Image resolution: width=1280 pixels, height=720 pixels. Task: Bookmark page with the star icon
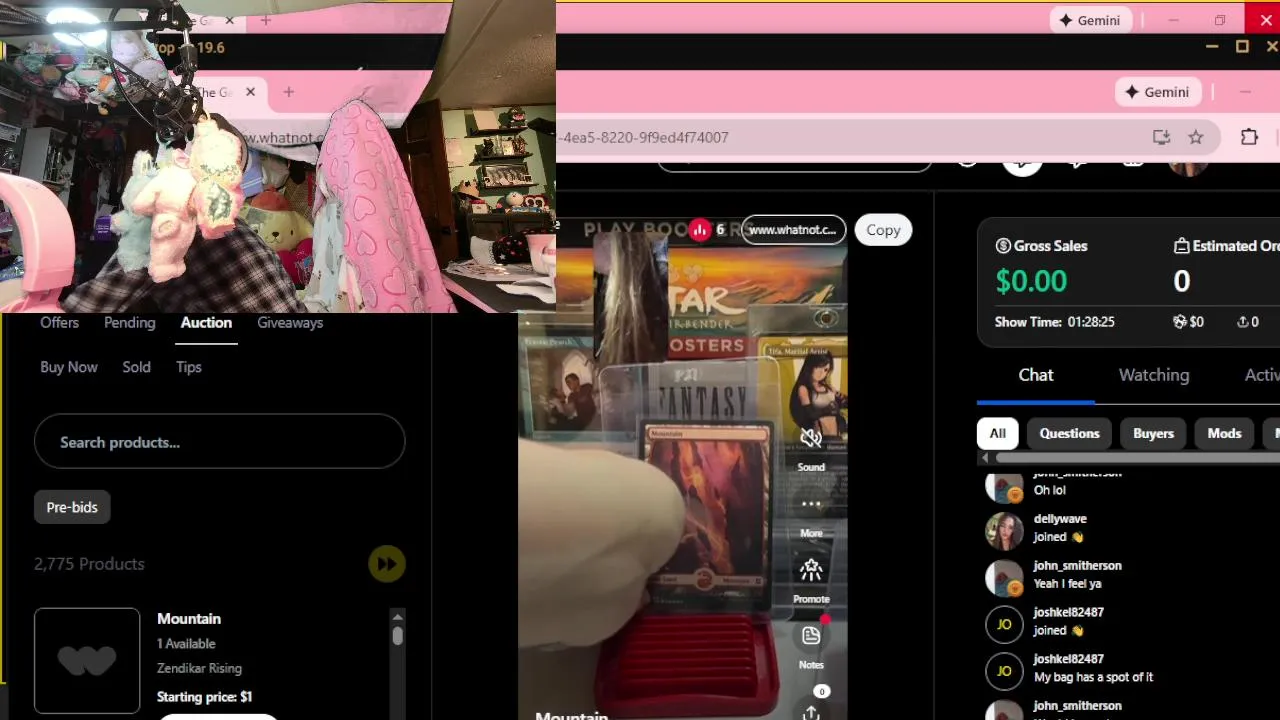pyautogui.click(x=1195, y=137)
